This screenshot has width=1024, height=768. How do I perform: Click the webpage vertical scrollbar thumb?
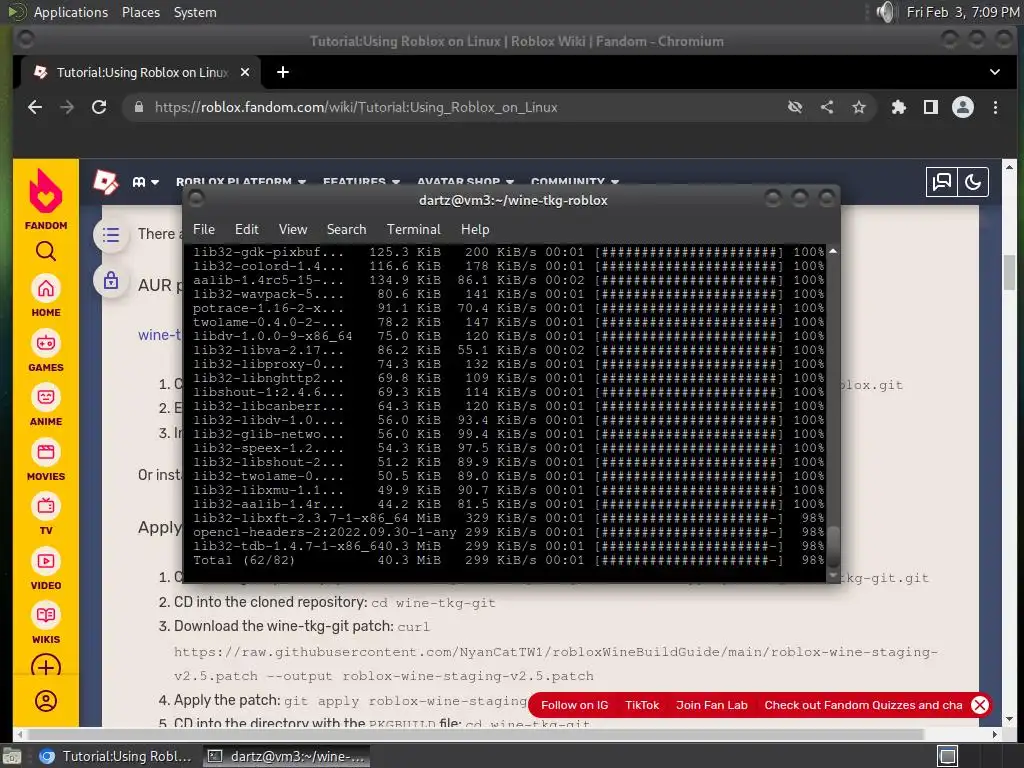point(1010,272)
